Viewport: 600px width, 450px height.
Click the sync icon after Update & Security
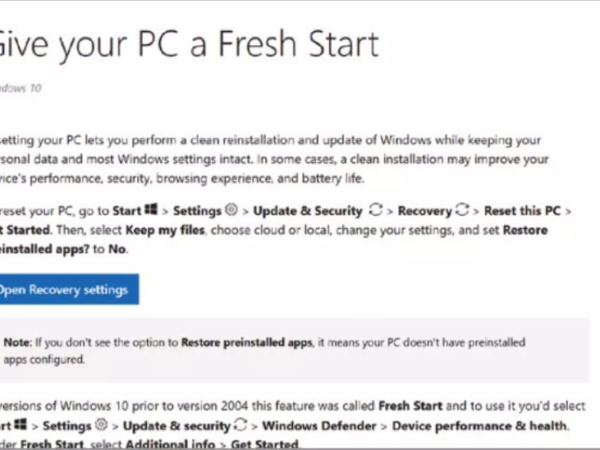[x=376, y=212]
